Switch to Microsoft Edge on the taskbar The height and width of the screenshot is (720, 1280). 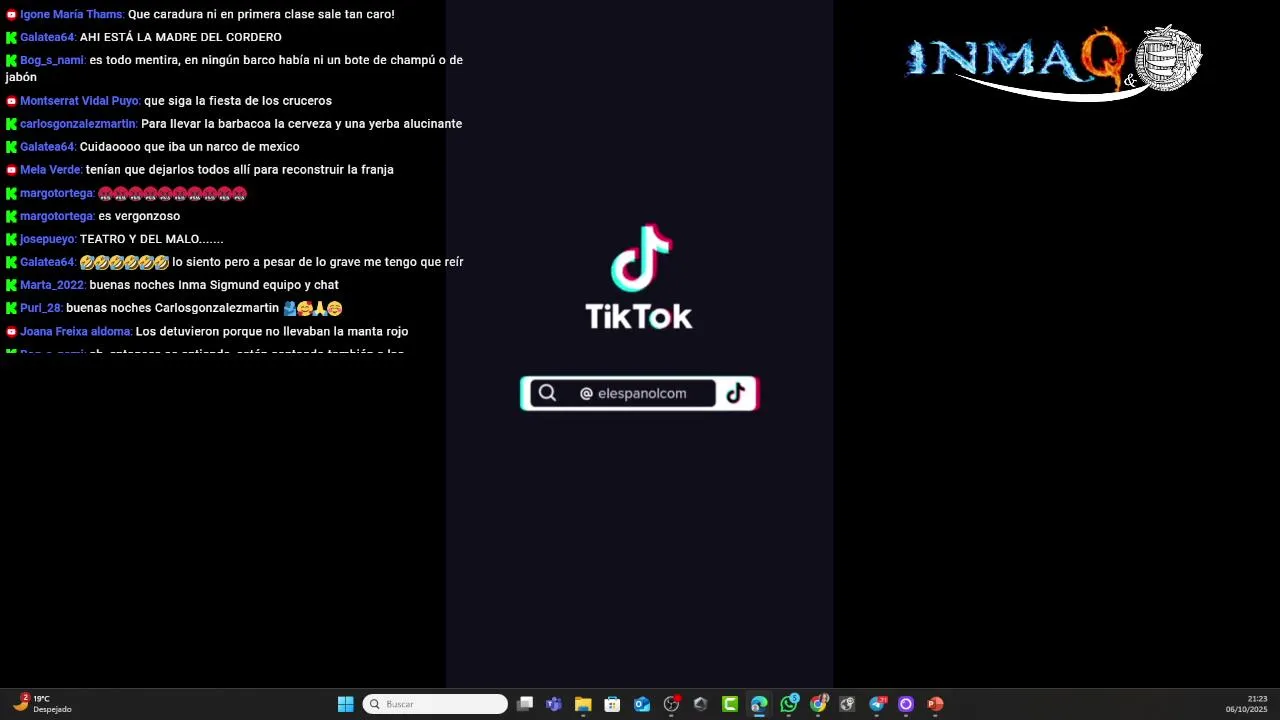coord(759,704)
